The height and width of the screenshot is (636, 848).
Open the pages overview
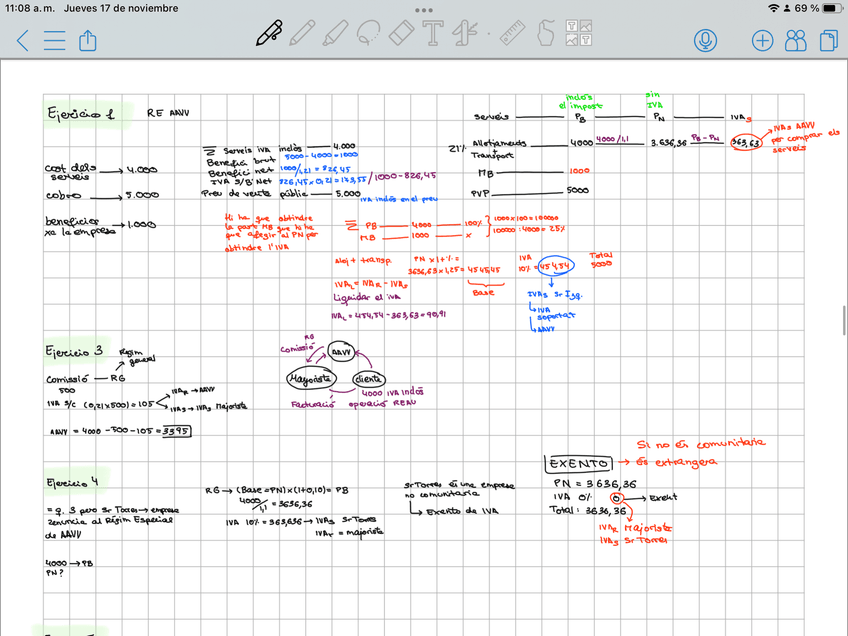pyautogui.click(x=827, y=40)
